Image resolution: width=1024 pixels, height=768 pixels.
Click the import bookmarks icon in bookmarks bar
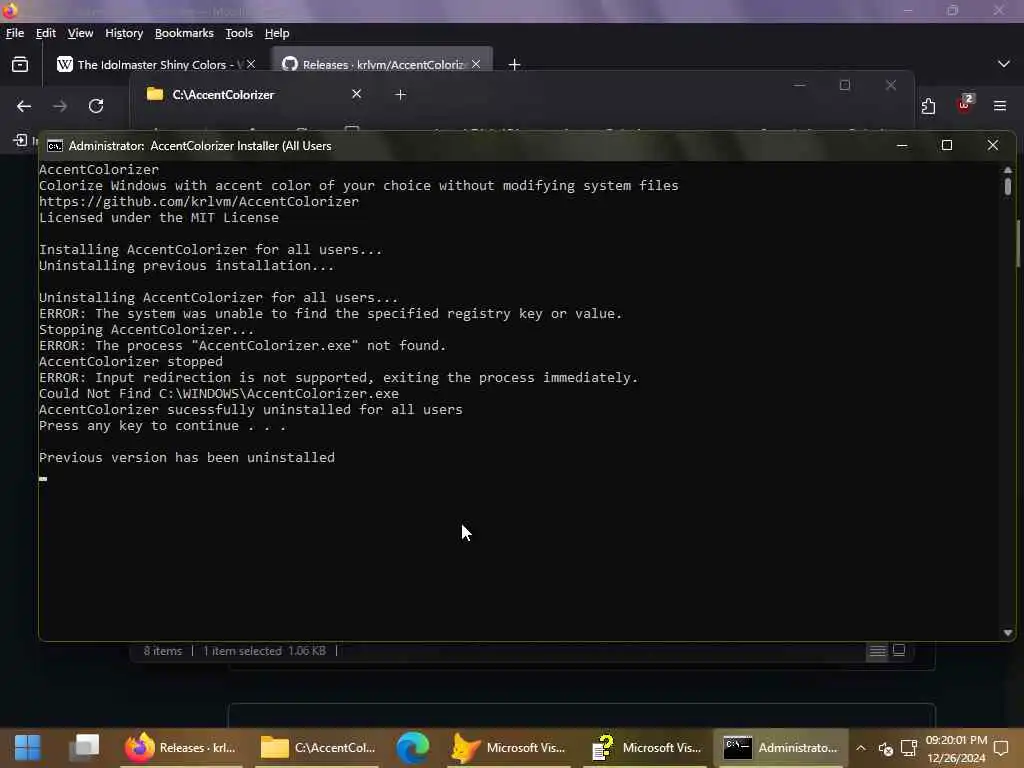[x=20, y=140]
